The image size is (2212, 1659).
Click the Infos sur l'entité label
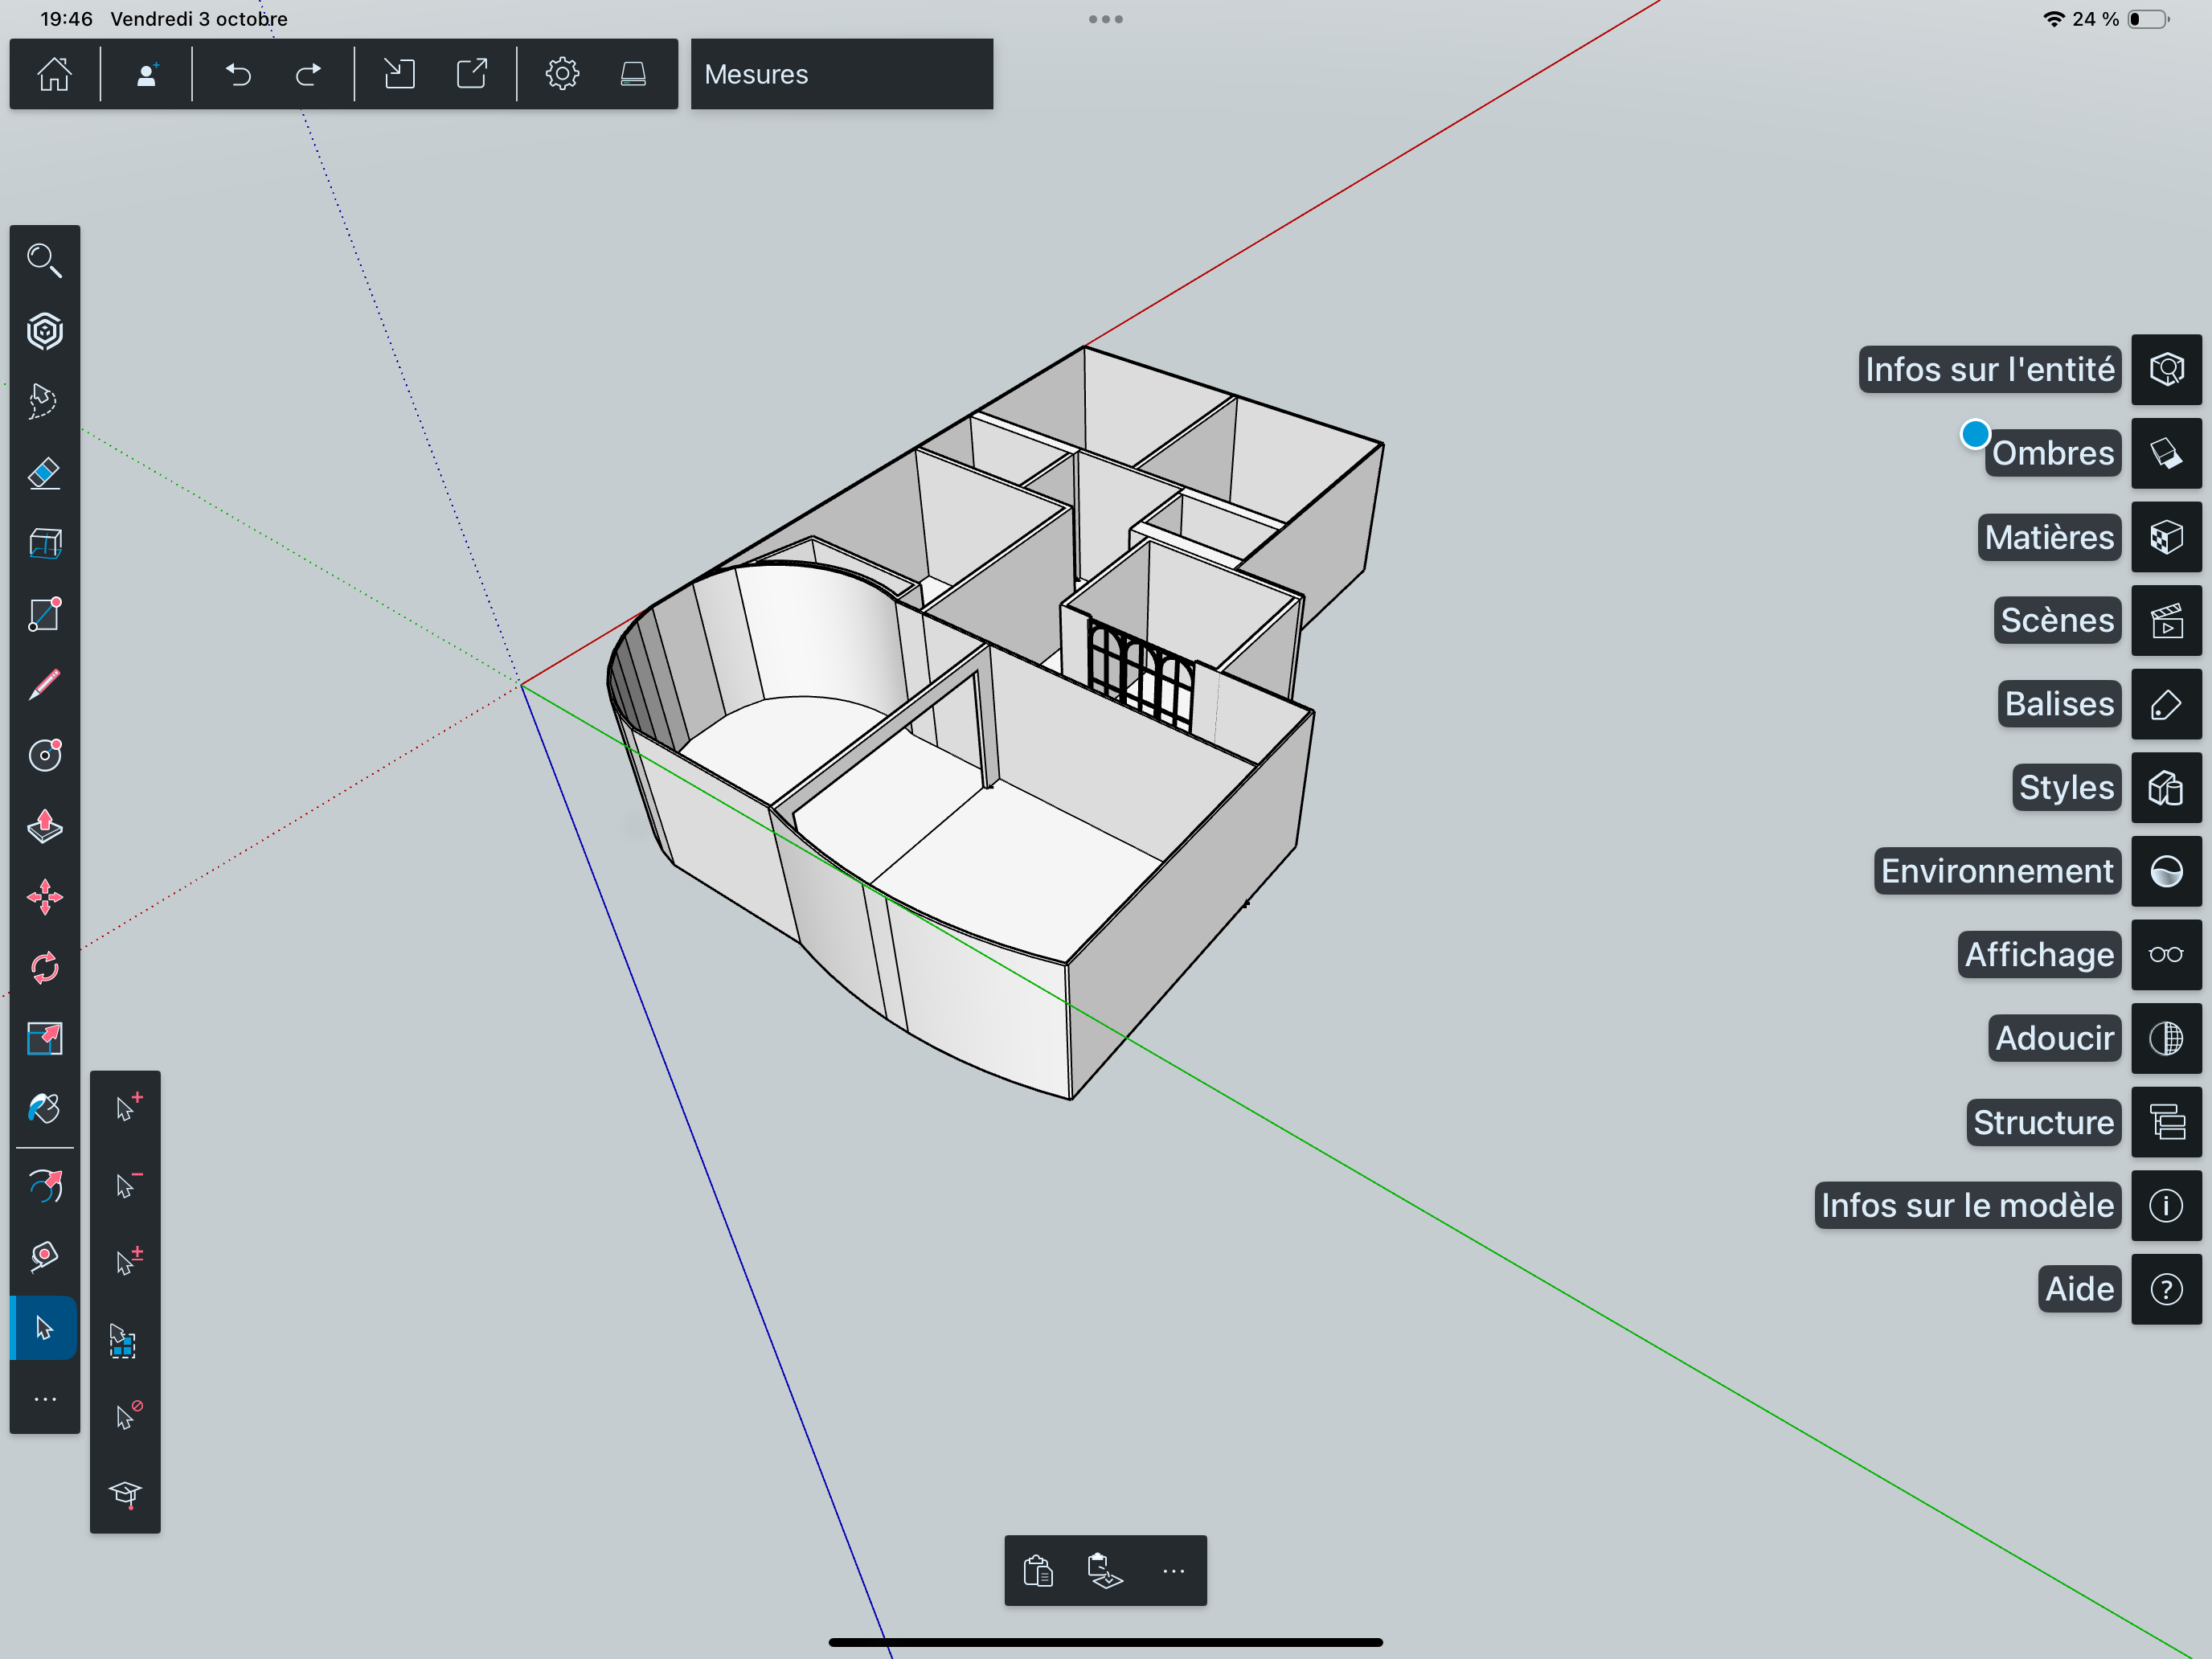1990,370
